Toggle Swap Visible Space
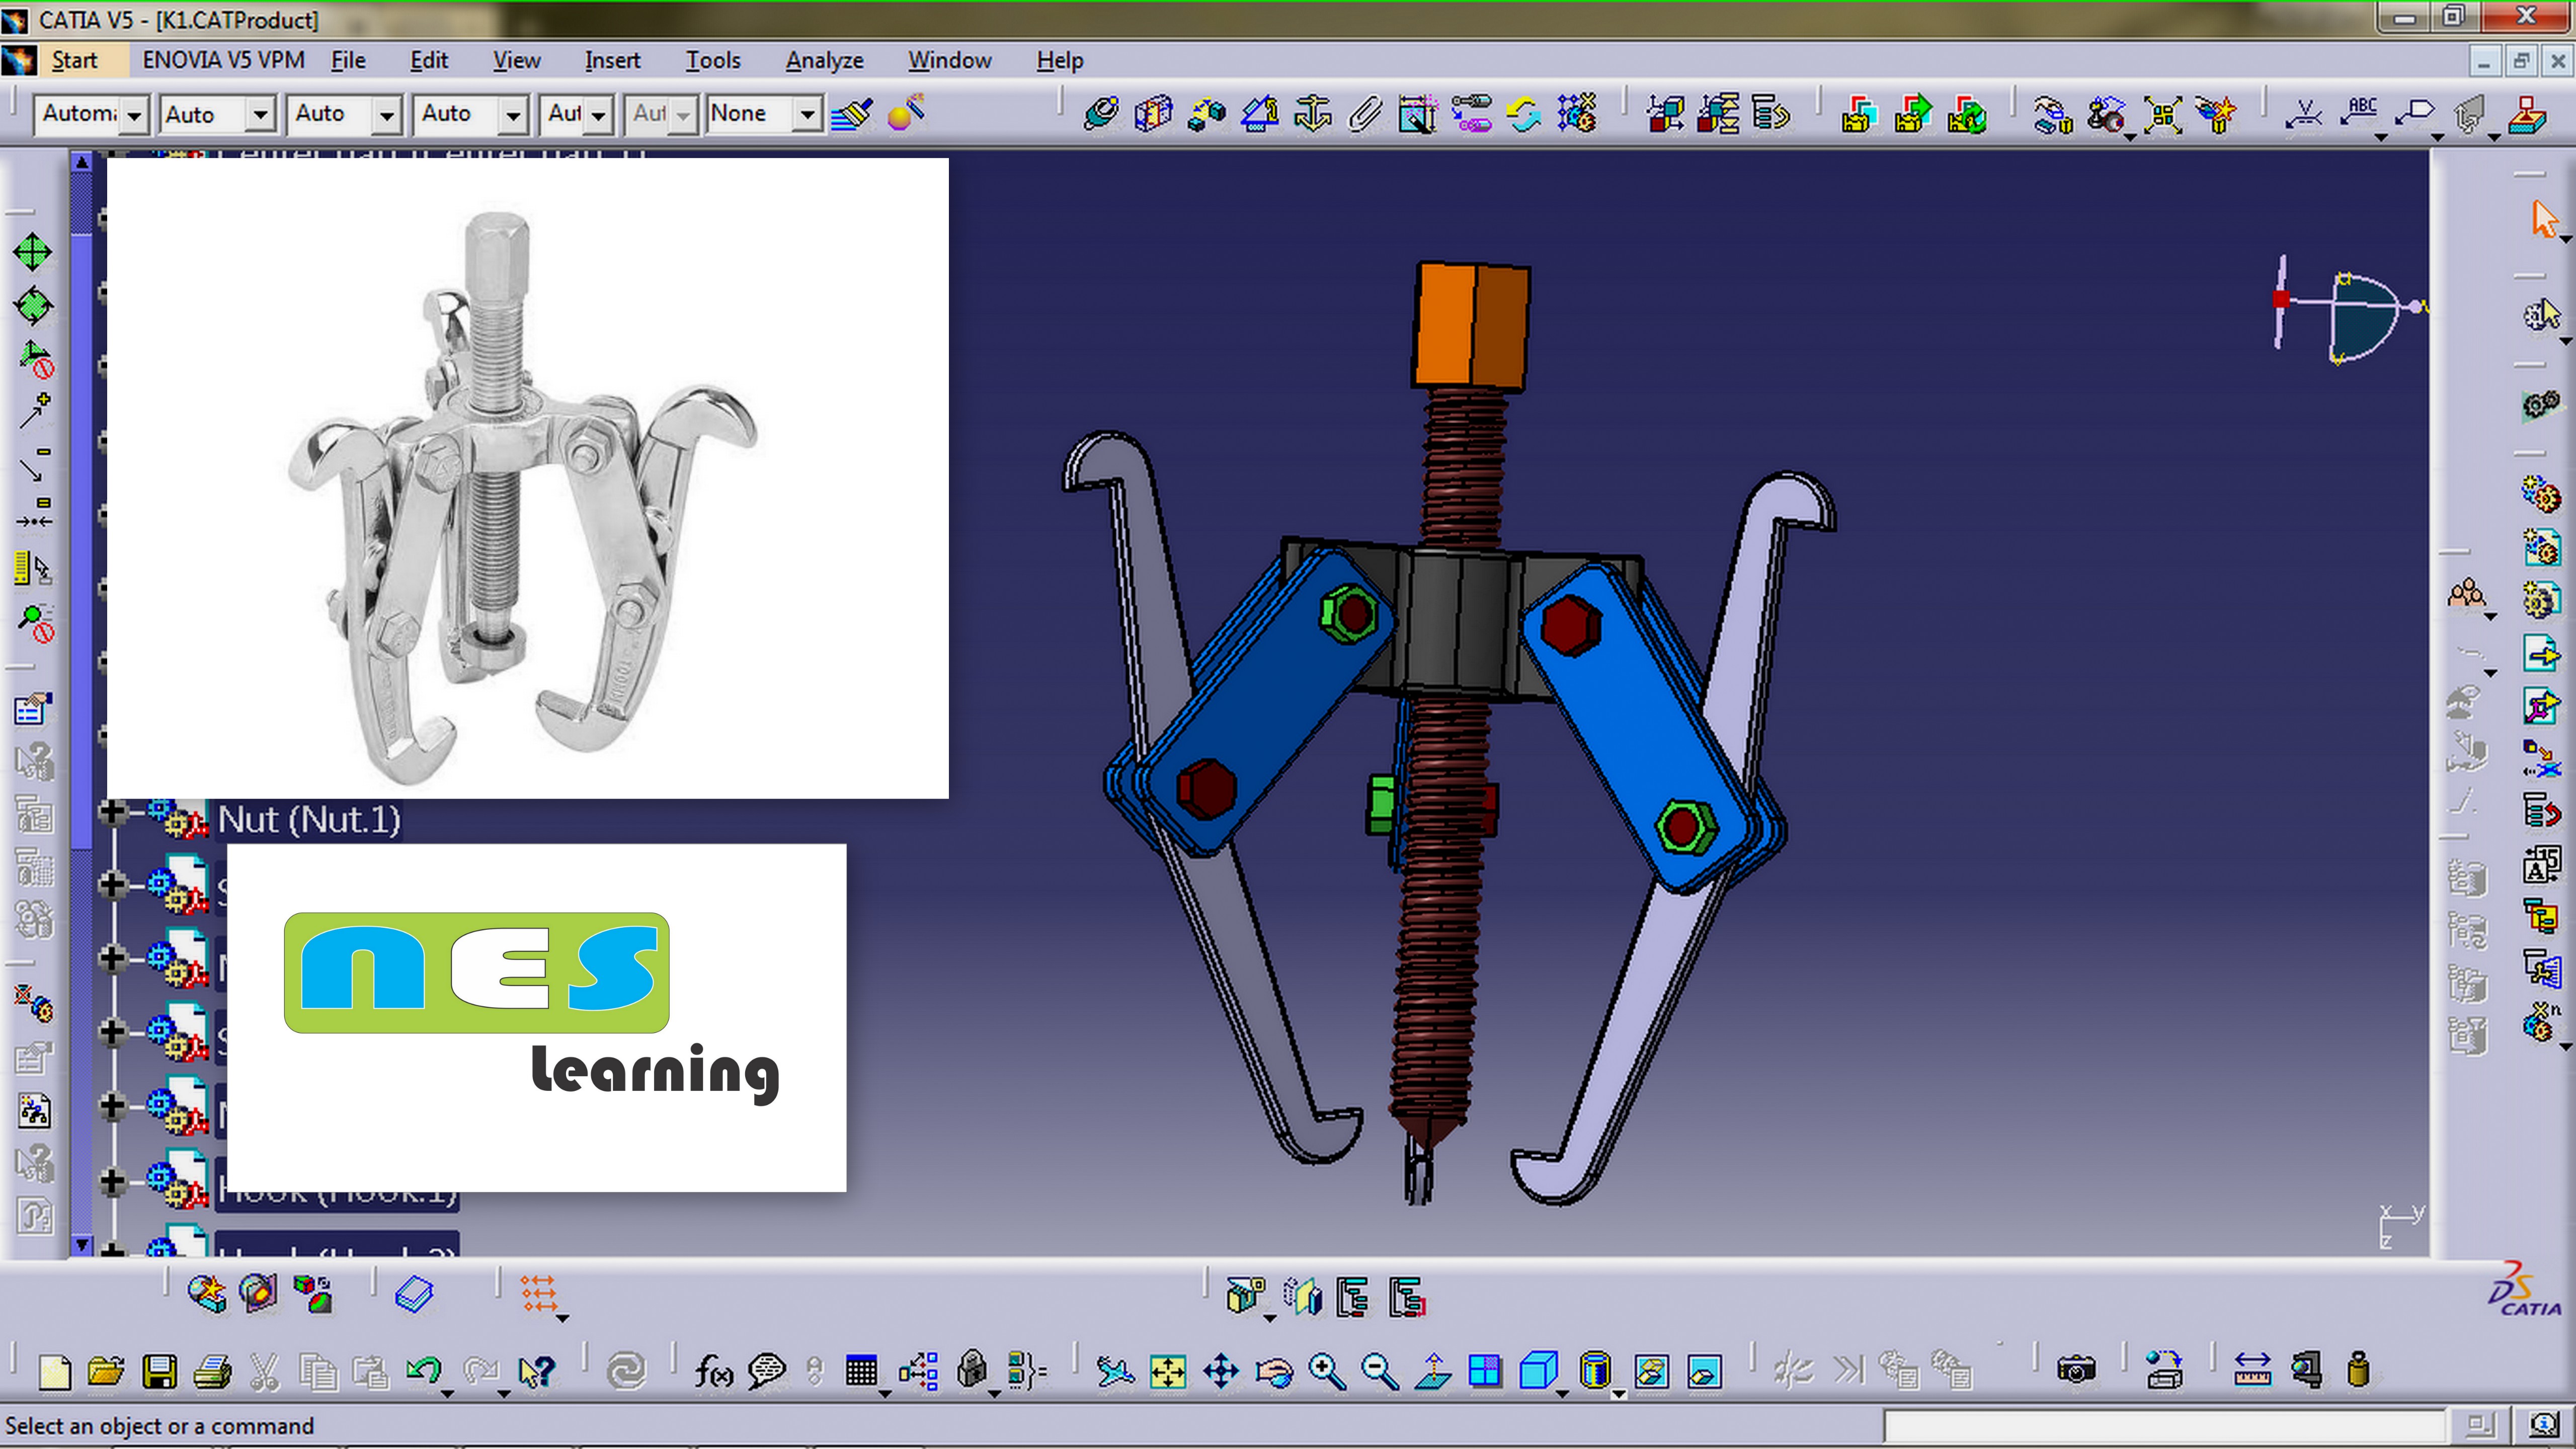The width and height of the screenshot is (2576, 1449). [x=1705, y=1371]
